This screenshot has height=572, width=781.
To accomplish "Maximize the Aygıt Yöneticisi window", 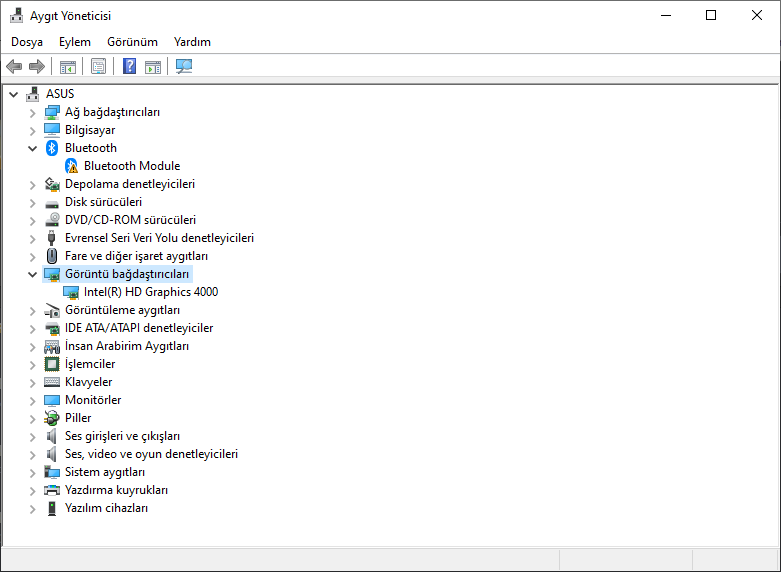I will [711, 15].
